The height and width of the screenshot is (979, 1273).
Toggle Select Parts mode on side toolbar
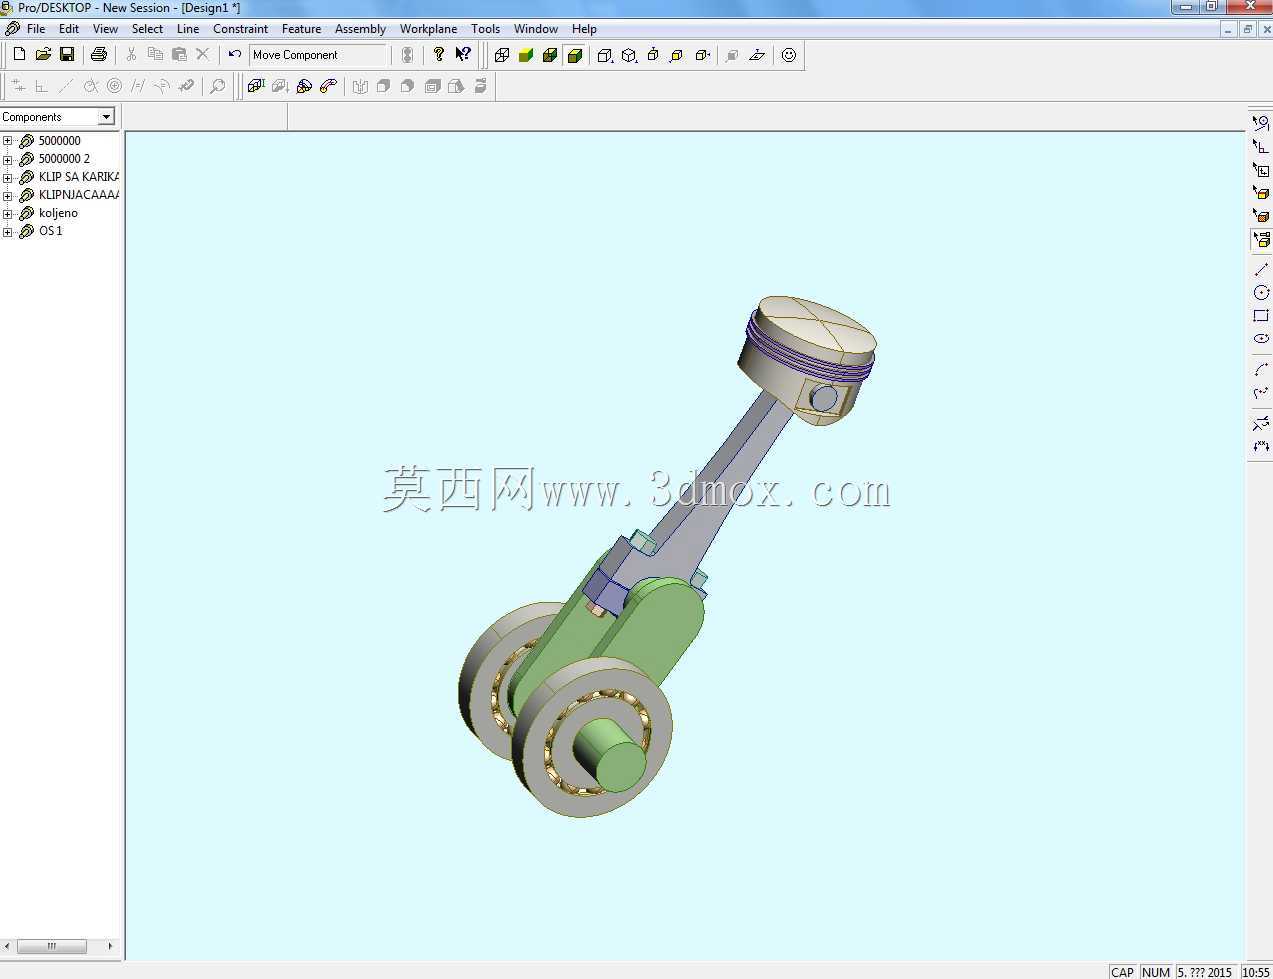(x=1261, y=240)
